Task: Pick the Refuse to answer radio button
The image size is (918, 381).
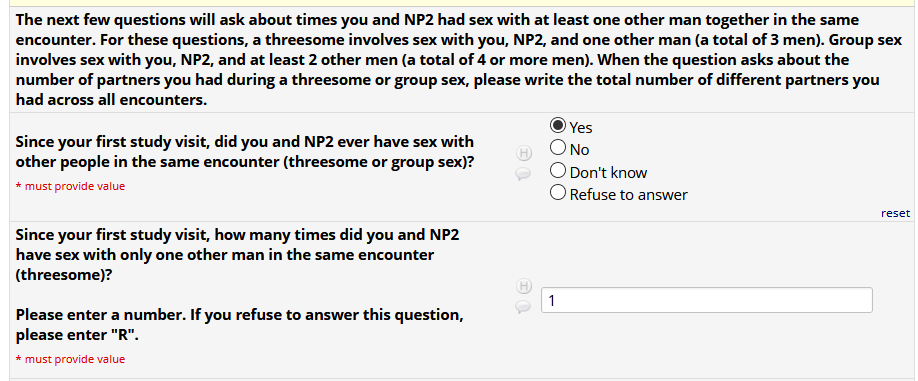Action: pos(558,192)
